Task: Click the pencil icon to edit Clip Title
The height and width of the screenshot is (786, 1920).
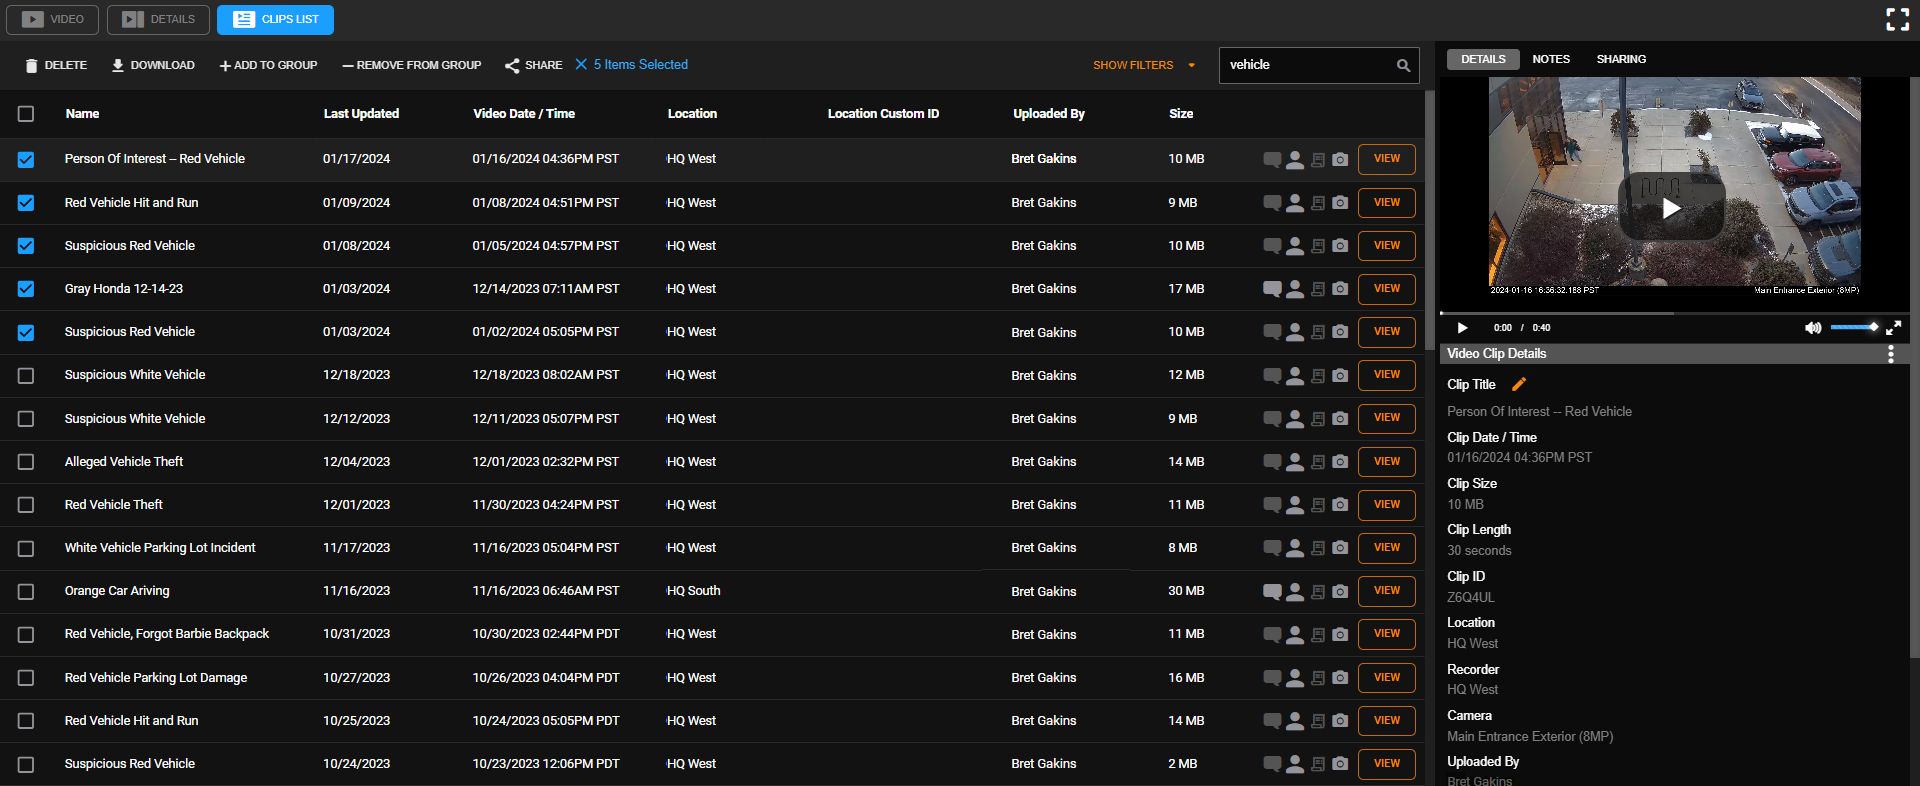Action: coord(1518,385)
